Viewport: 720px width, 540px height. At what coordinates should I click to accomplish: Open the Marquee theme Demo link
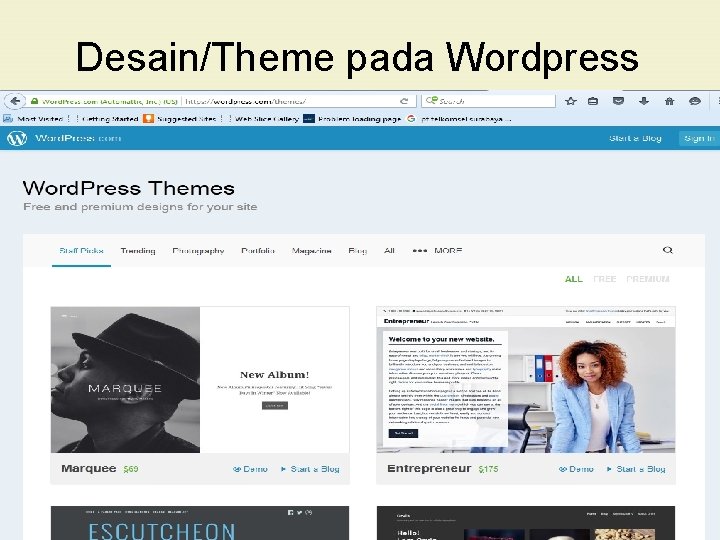(x=250, y=469)
